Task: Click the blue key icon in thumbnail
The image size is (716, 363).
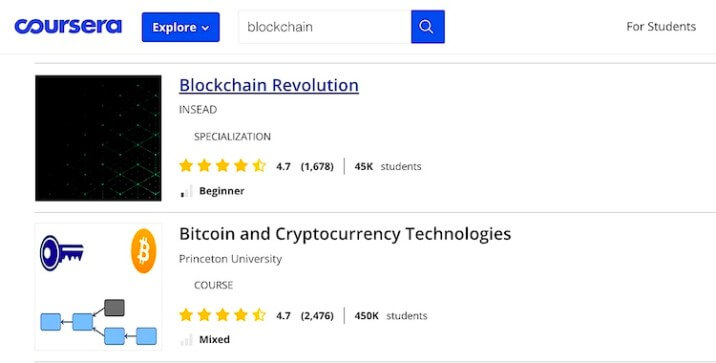Action: (62, 253)
